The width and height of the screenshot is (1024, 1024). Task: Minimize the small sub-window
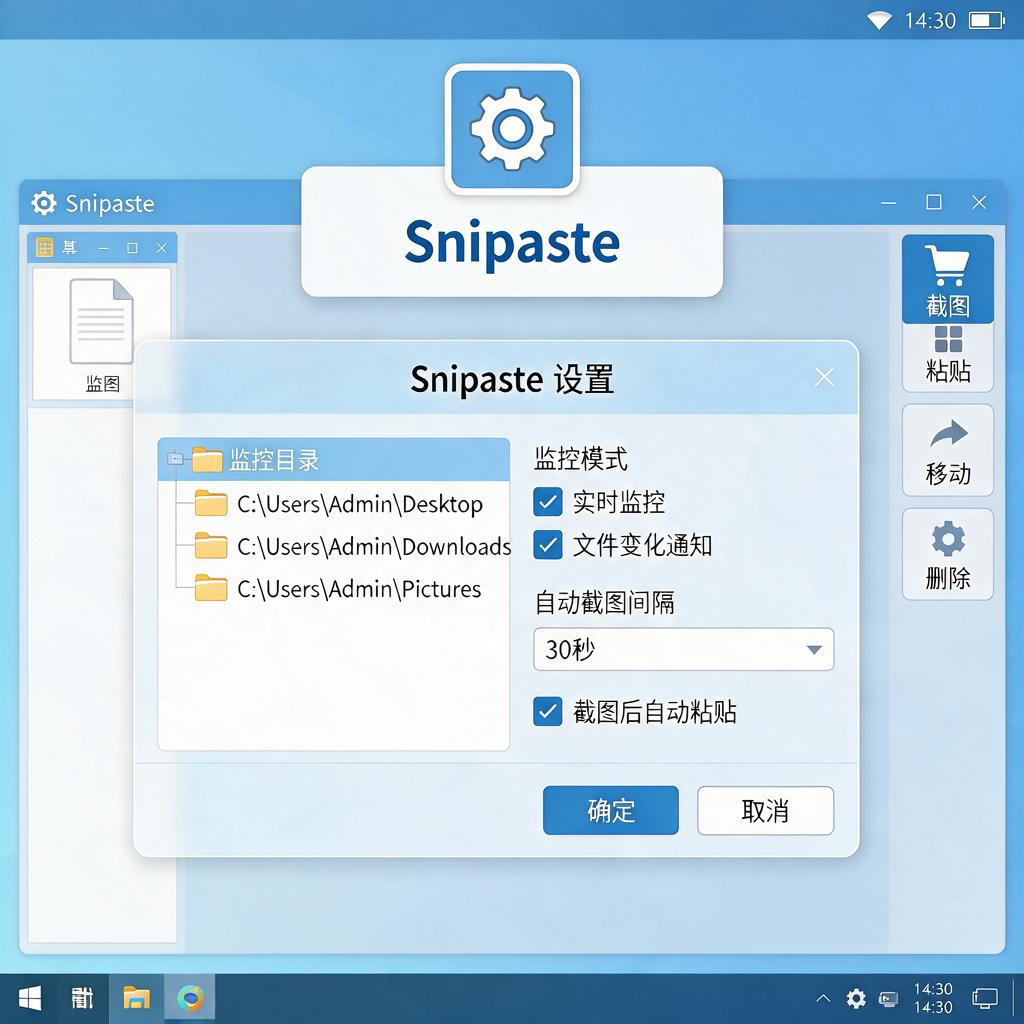103,248
